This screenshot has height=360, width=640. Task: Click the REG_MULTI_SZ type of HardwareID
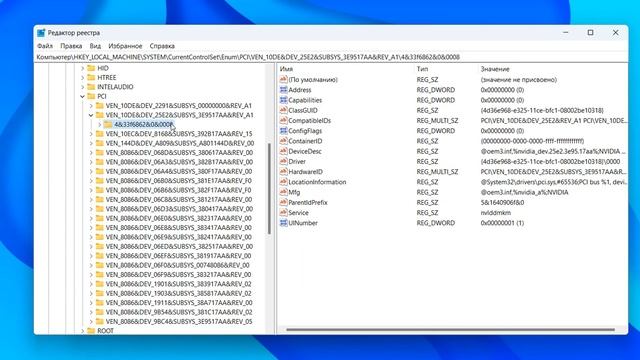(x=437, y=172)
